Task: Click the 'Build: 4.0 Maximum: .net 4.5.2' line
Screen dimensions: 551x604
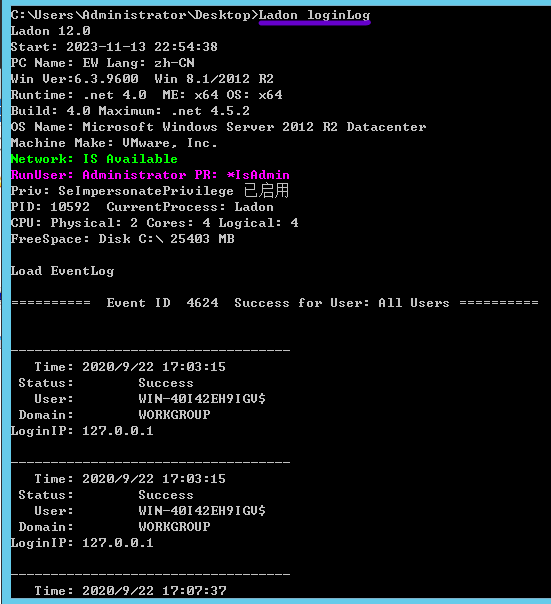Action: pyautogui.click(x=130, y=111)
